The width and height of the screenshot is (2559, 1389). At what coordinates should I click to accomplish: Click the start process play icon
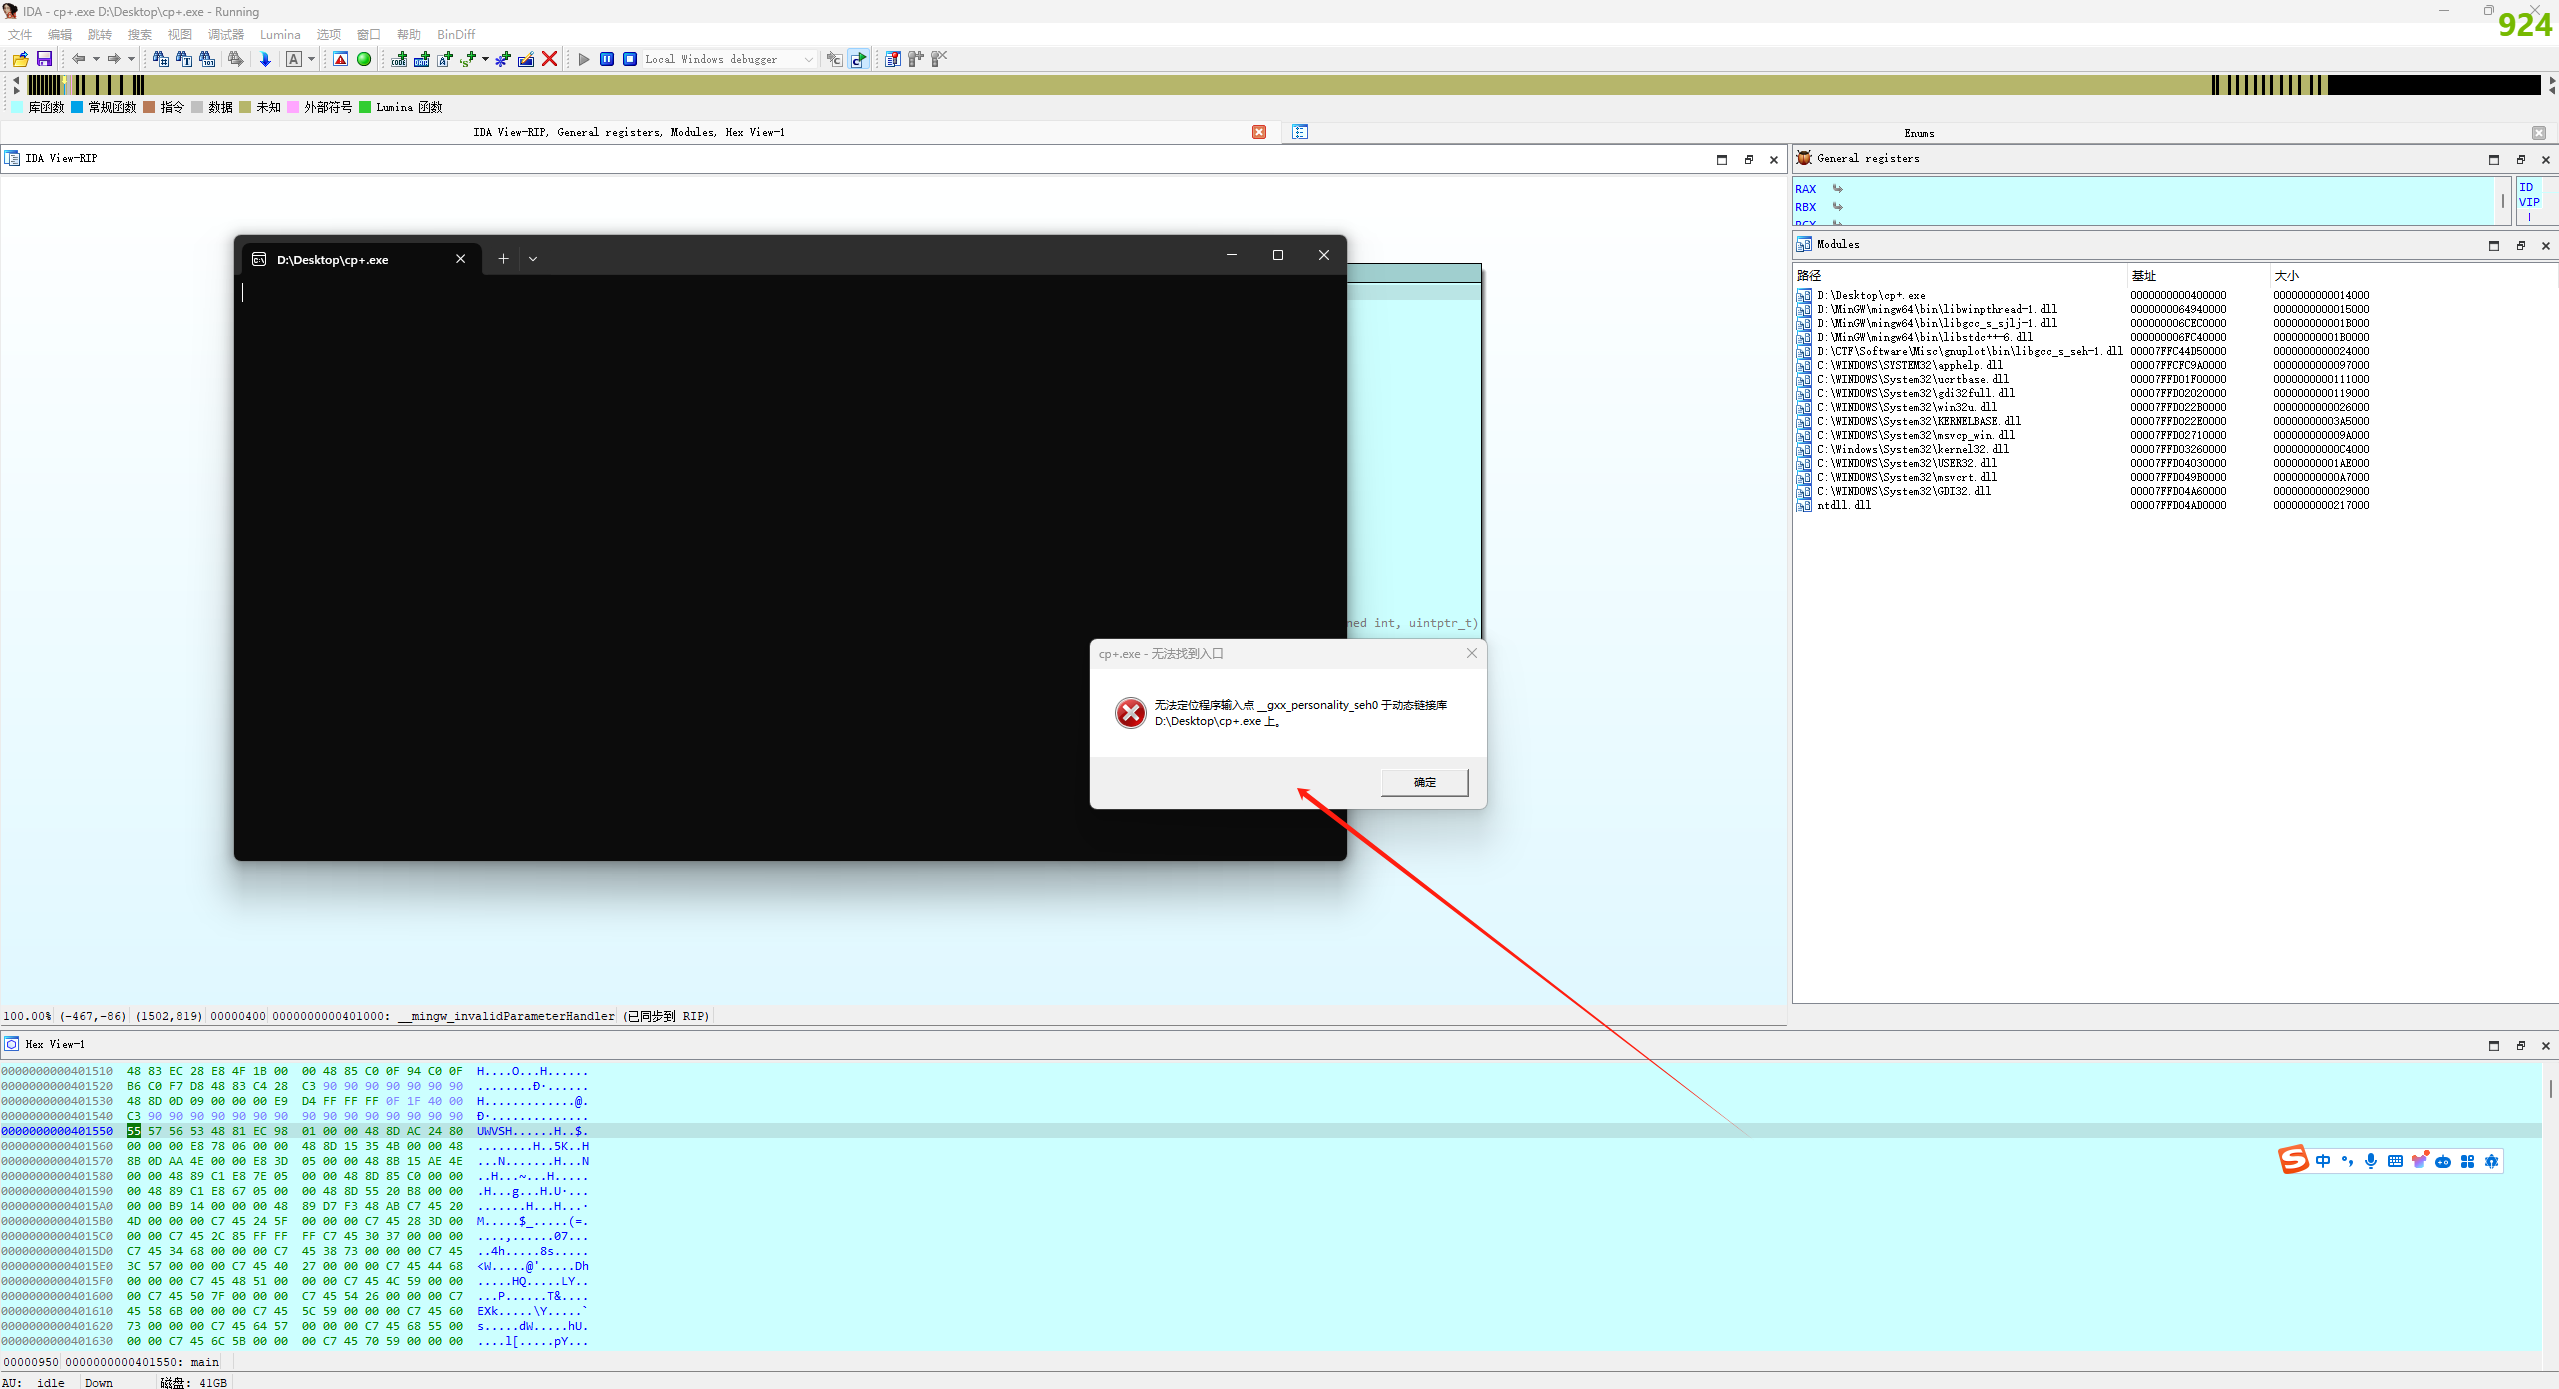point(584,59)
